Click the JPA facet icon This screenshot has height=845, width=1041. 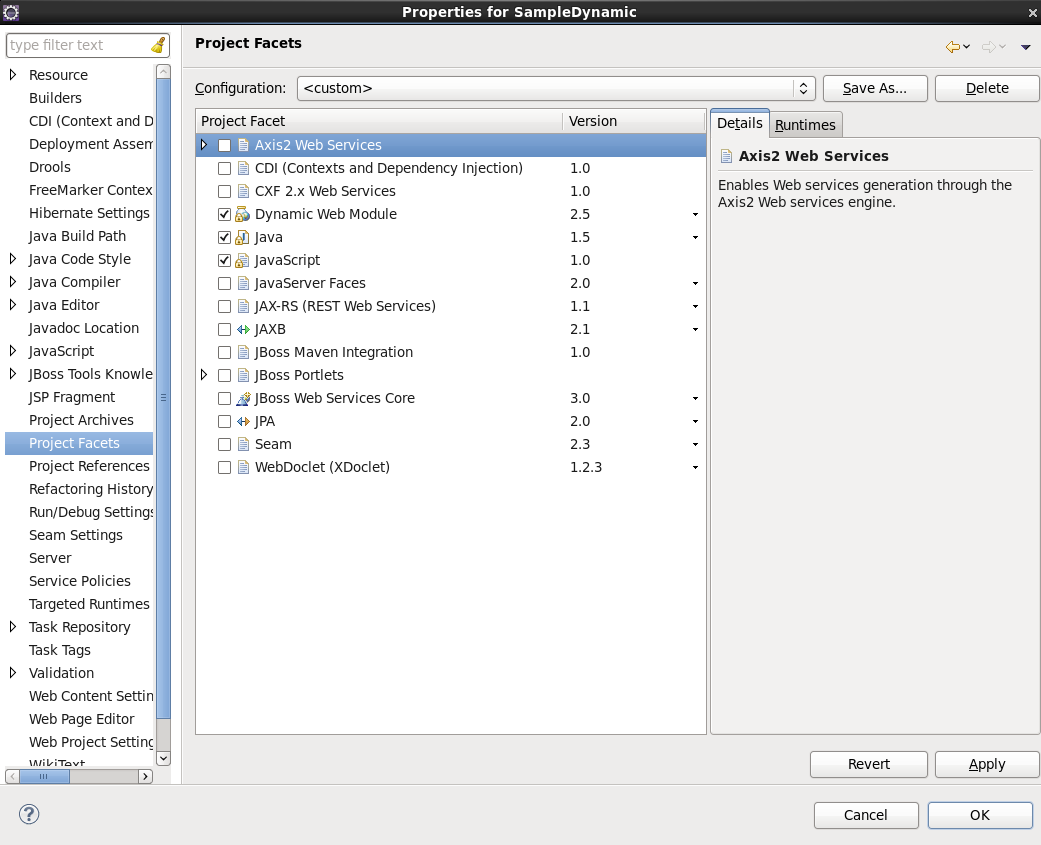coord(241,421)
